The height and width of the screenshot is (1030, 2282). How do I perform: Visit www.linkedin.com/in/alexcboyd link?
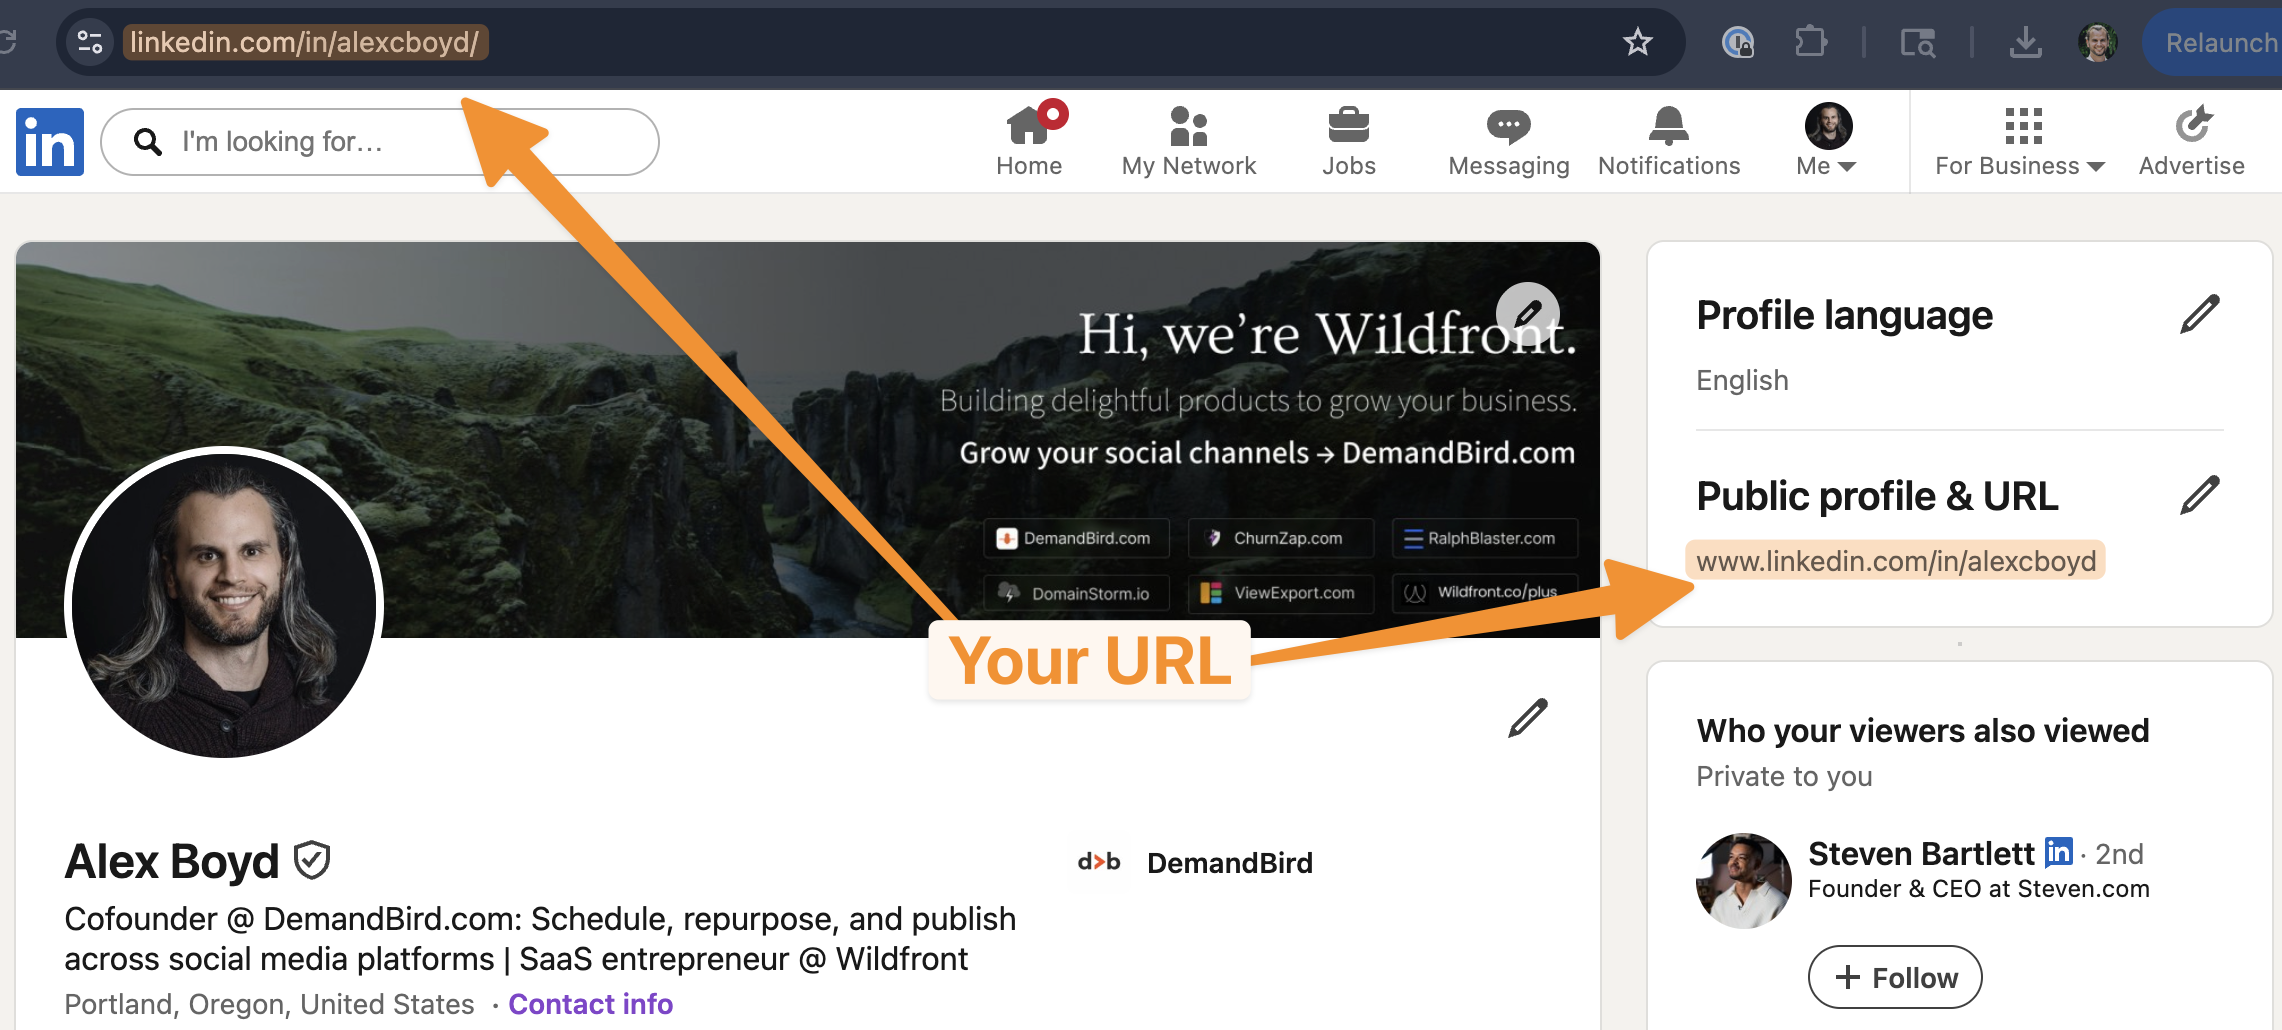(1896, 560)
